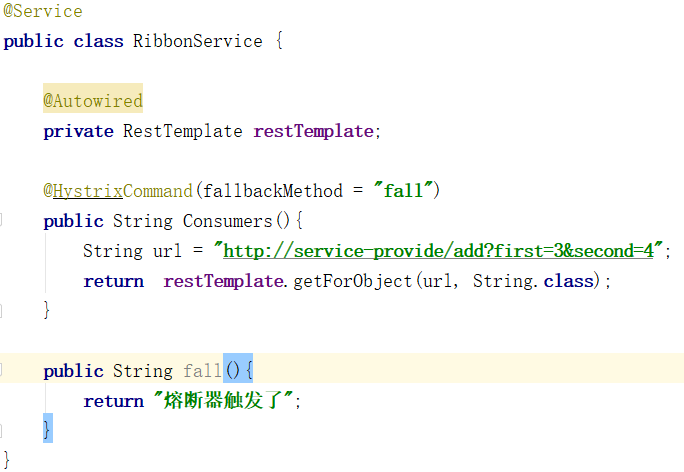Click the Chinese fallback return string
This screenshot has height=472, width=684.
[x=224, y=400]
